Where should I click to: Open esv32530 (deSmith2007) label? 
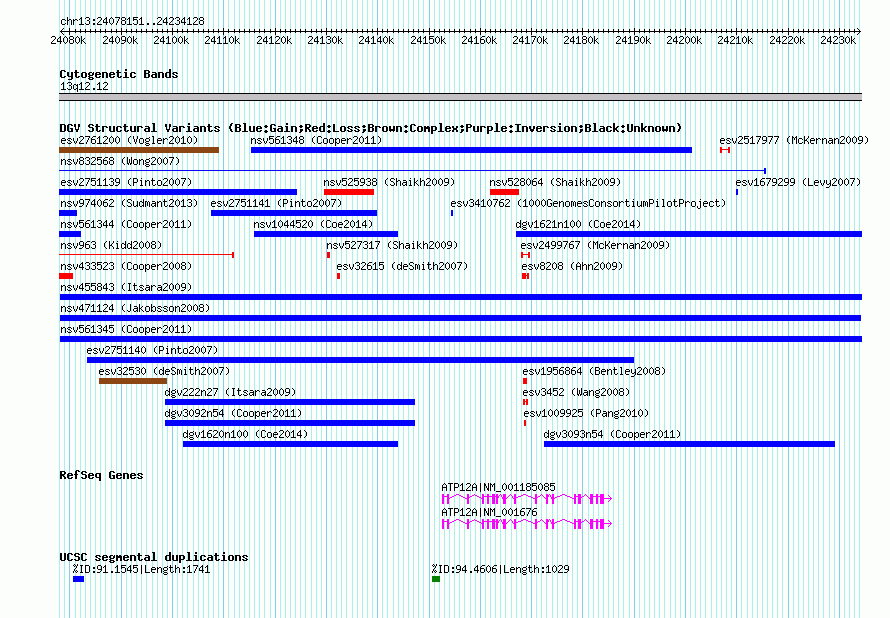point(164,371)
